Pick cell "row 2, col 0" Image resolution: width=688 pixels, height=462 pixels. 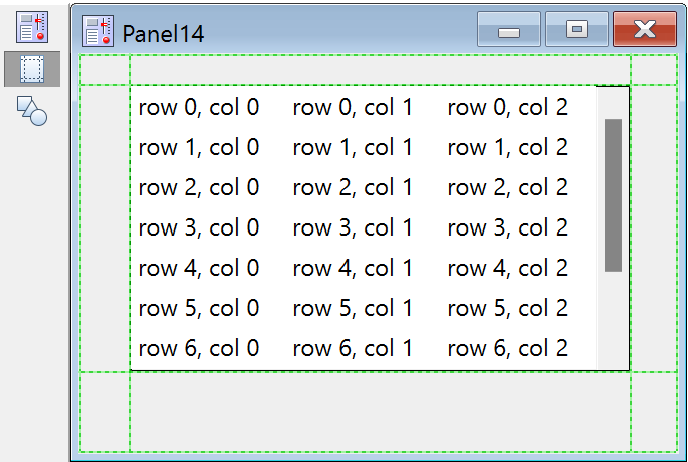pos(199,188)
